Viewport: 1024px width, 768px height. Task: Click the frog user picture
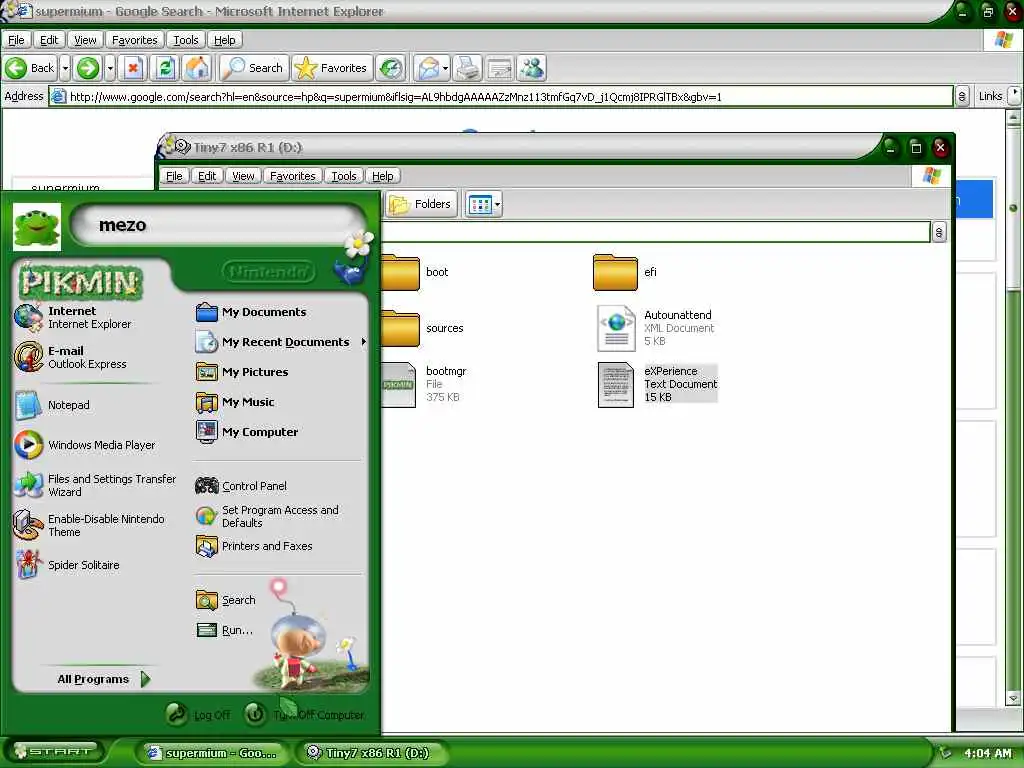coord(37,227)
